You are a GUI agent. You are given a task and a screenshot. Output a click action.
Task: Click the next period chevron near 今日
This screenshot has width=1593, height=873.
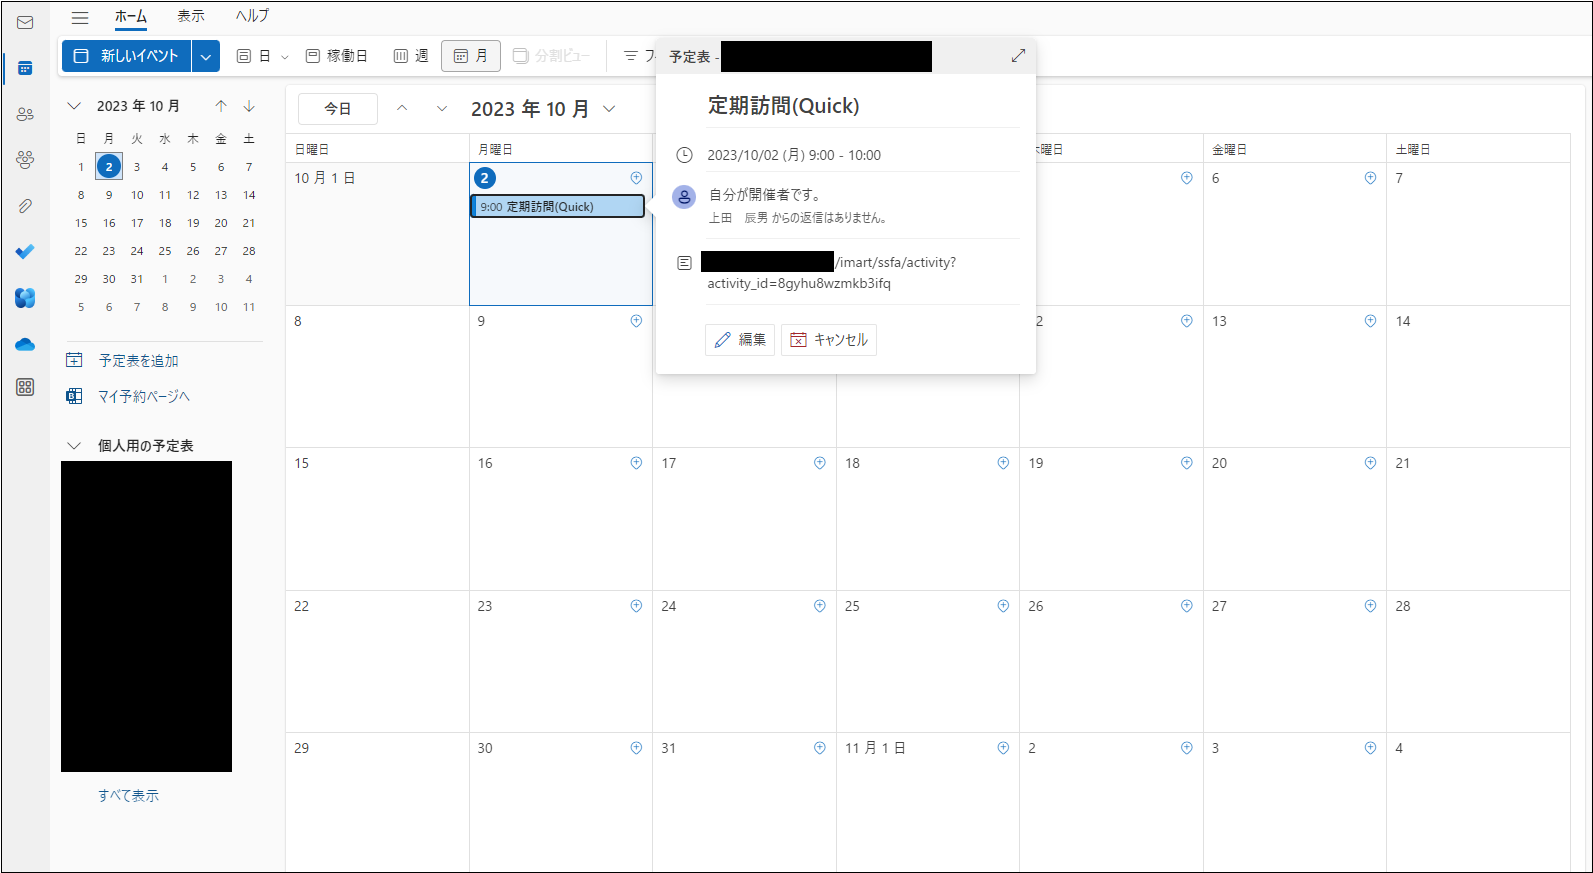(442, 108)
